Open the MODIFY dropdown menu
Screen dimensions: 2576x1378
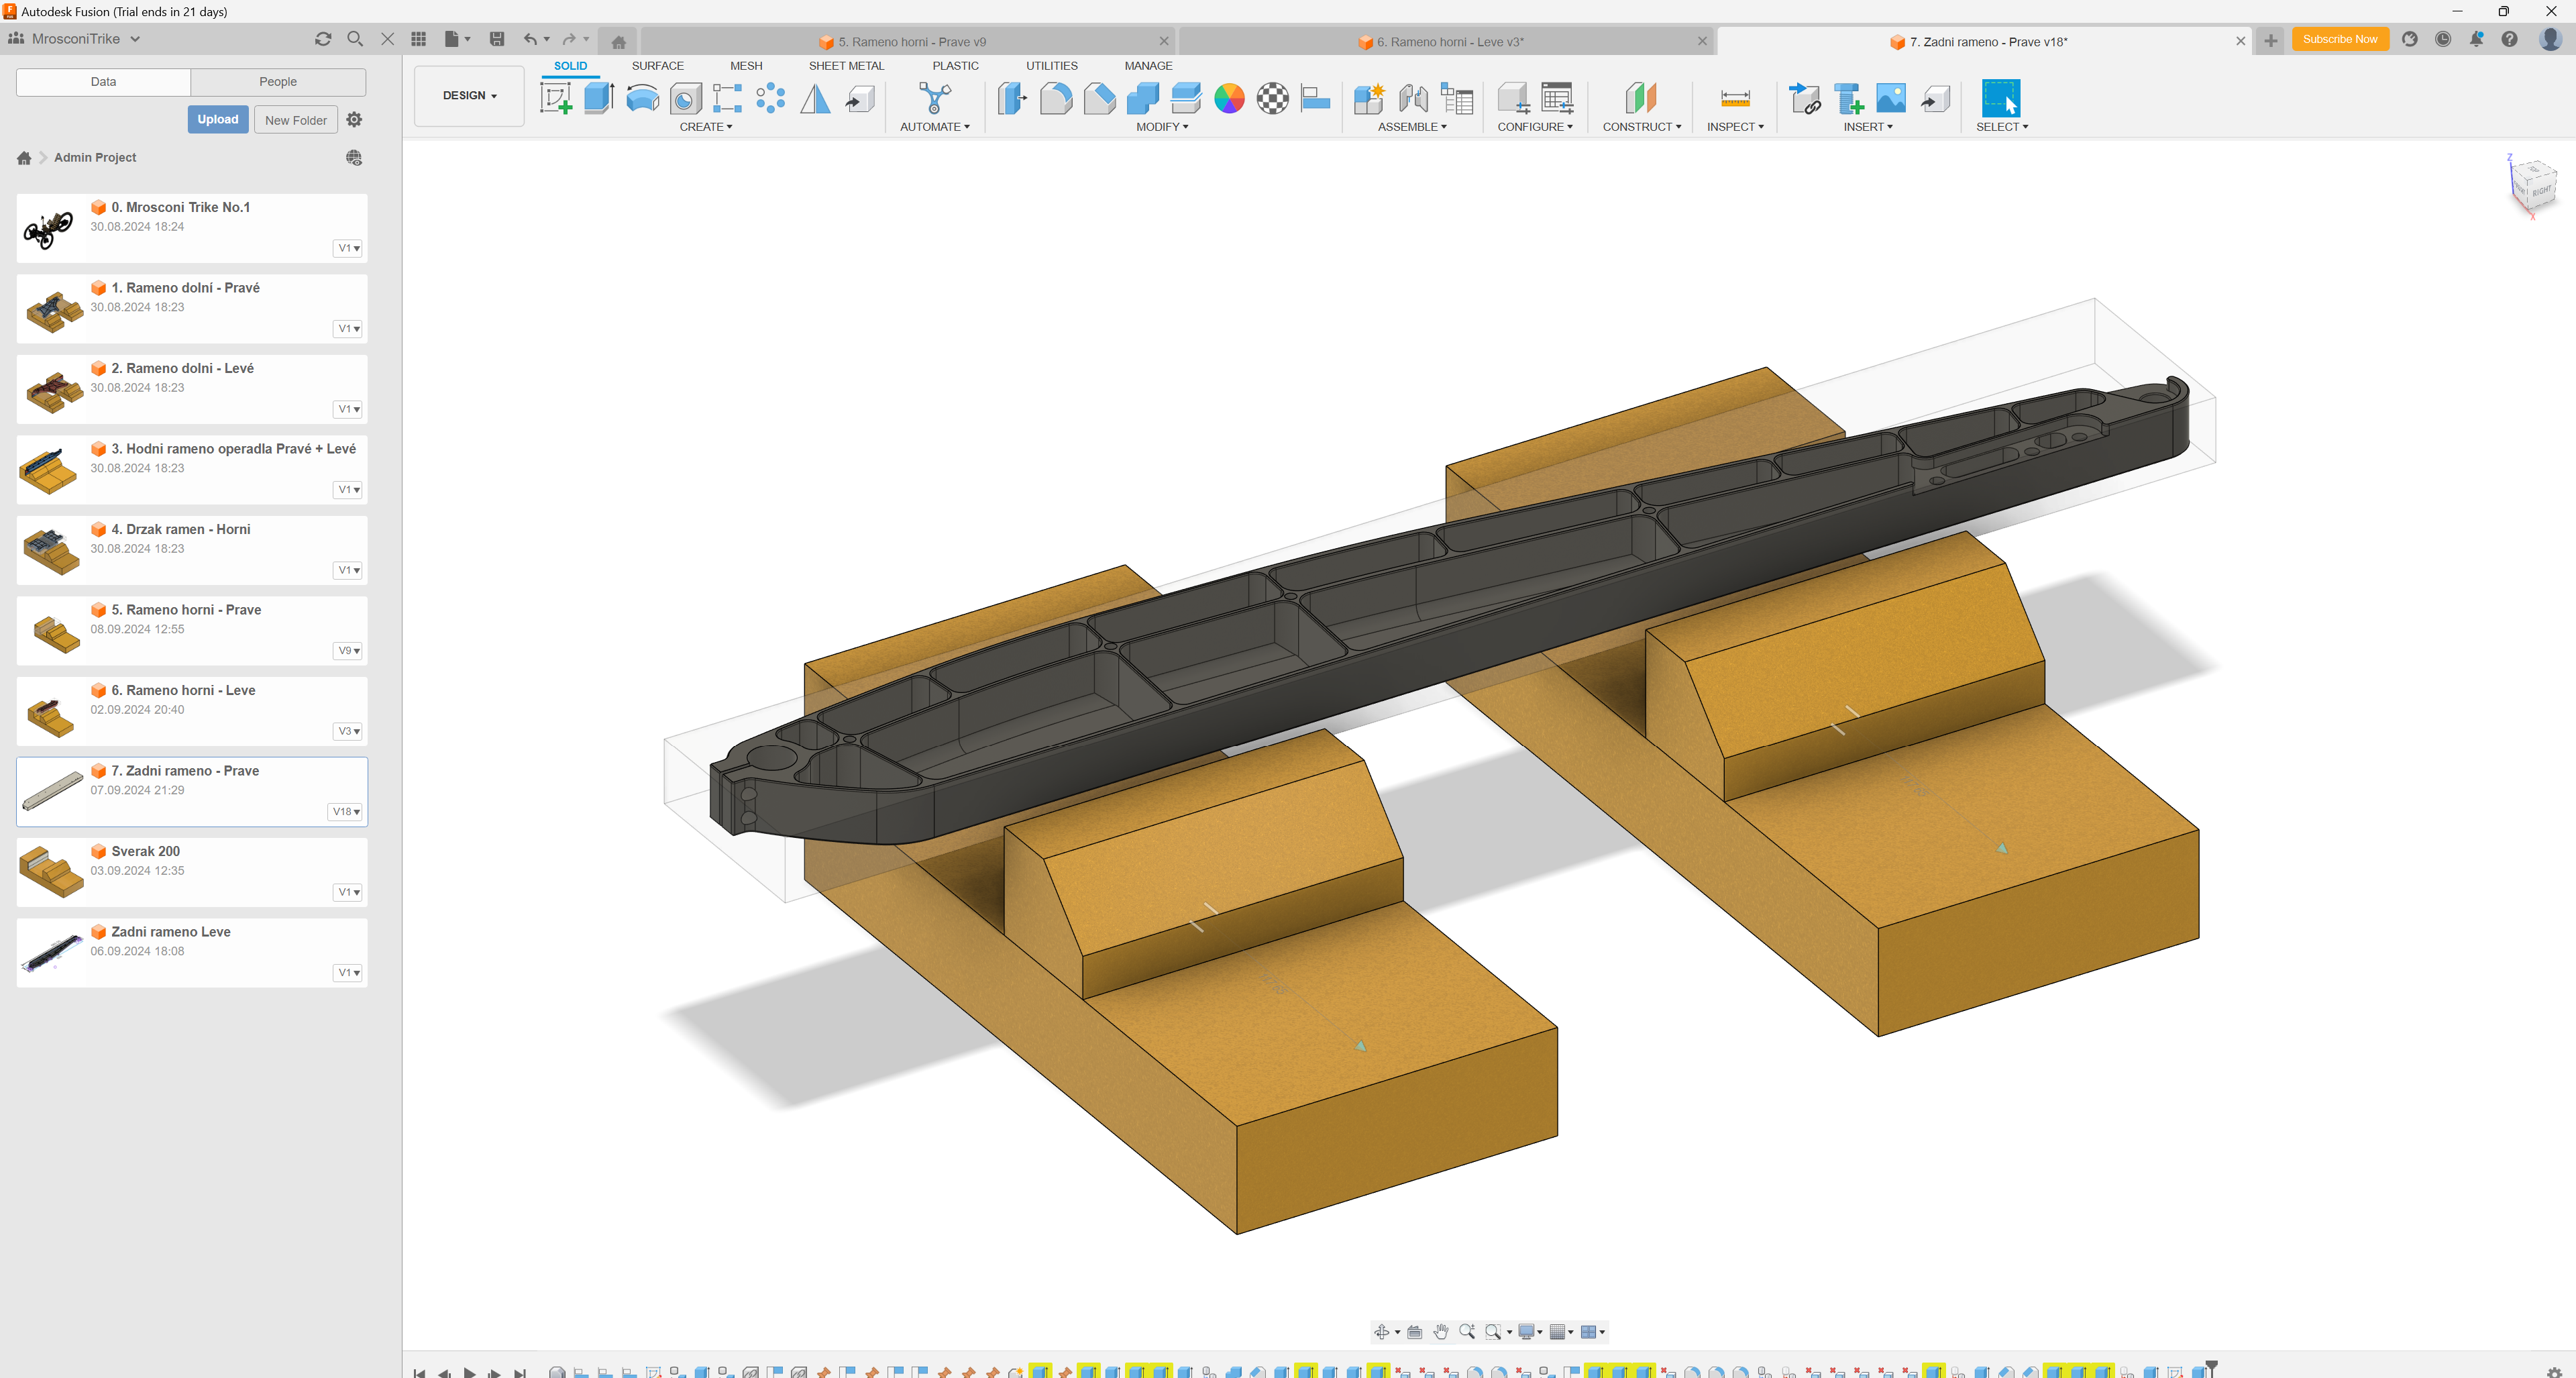point(1162,127)
